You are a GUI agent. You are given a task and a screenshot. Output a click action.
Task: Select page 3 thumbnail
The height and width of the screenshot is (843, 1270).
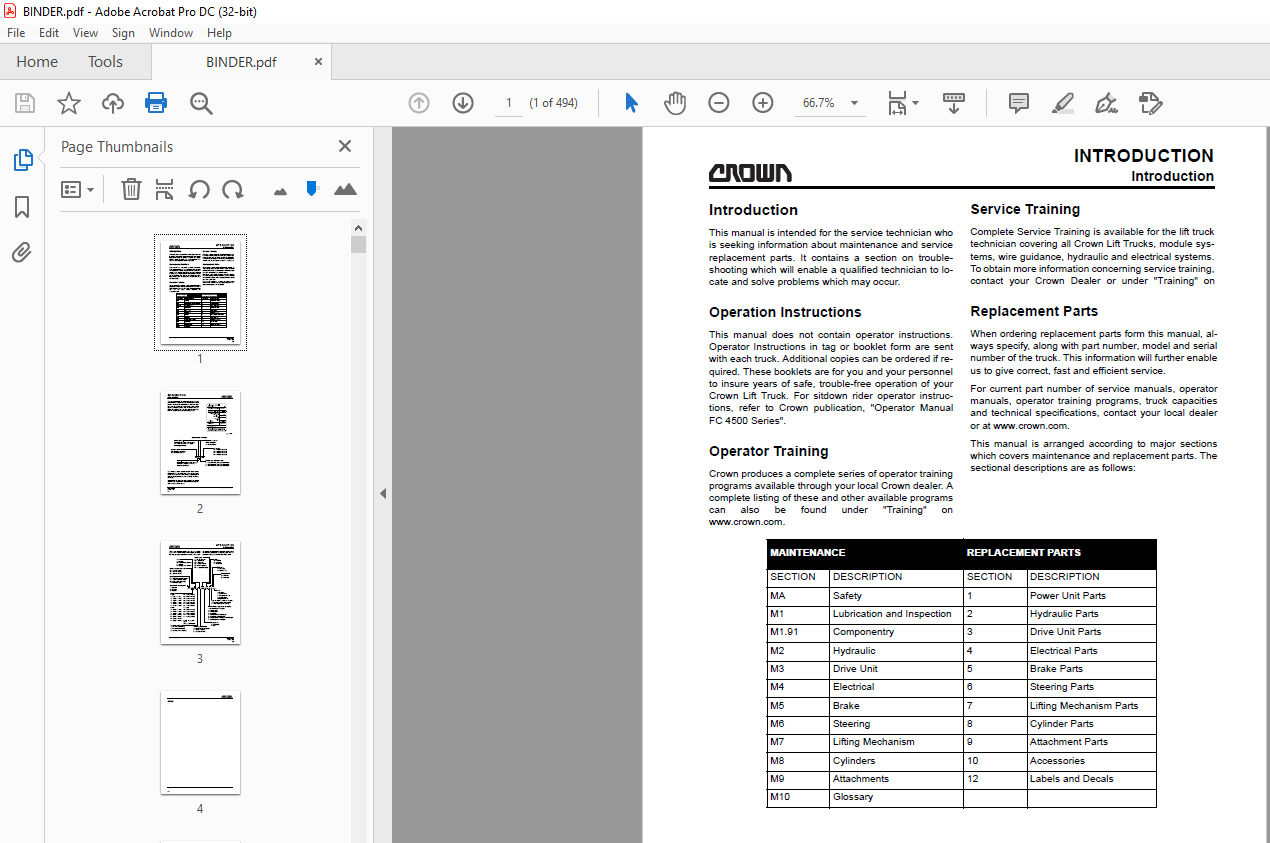200,593
